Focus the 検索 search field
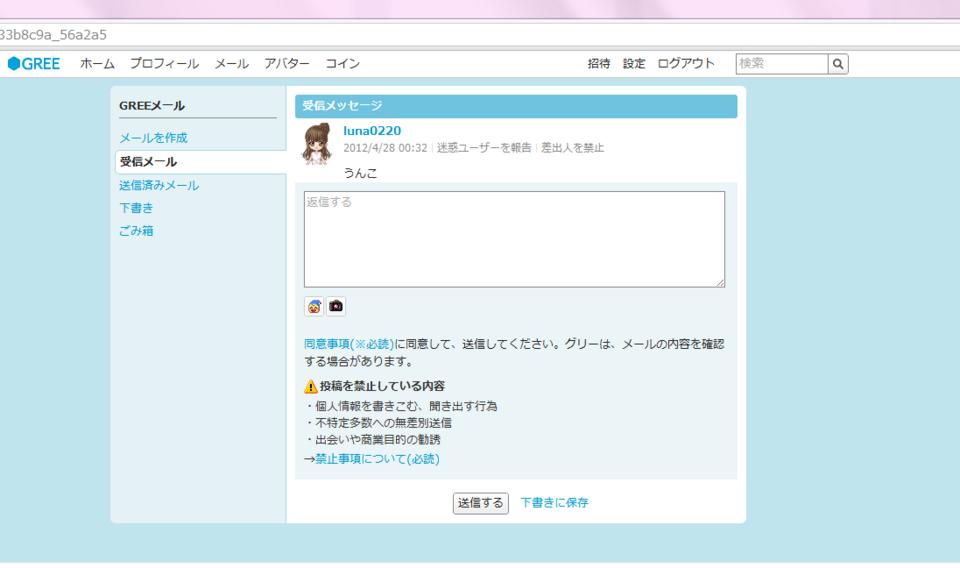Viewport: 960px width, 568px height. [x=782, y=64]
